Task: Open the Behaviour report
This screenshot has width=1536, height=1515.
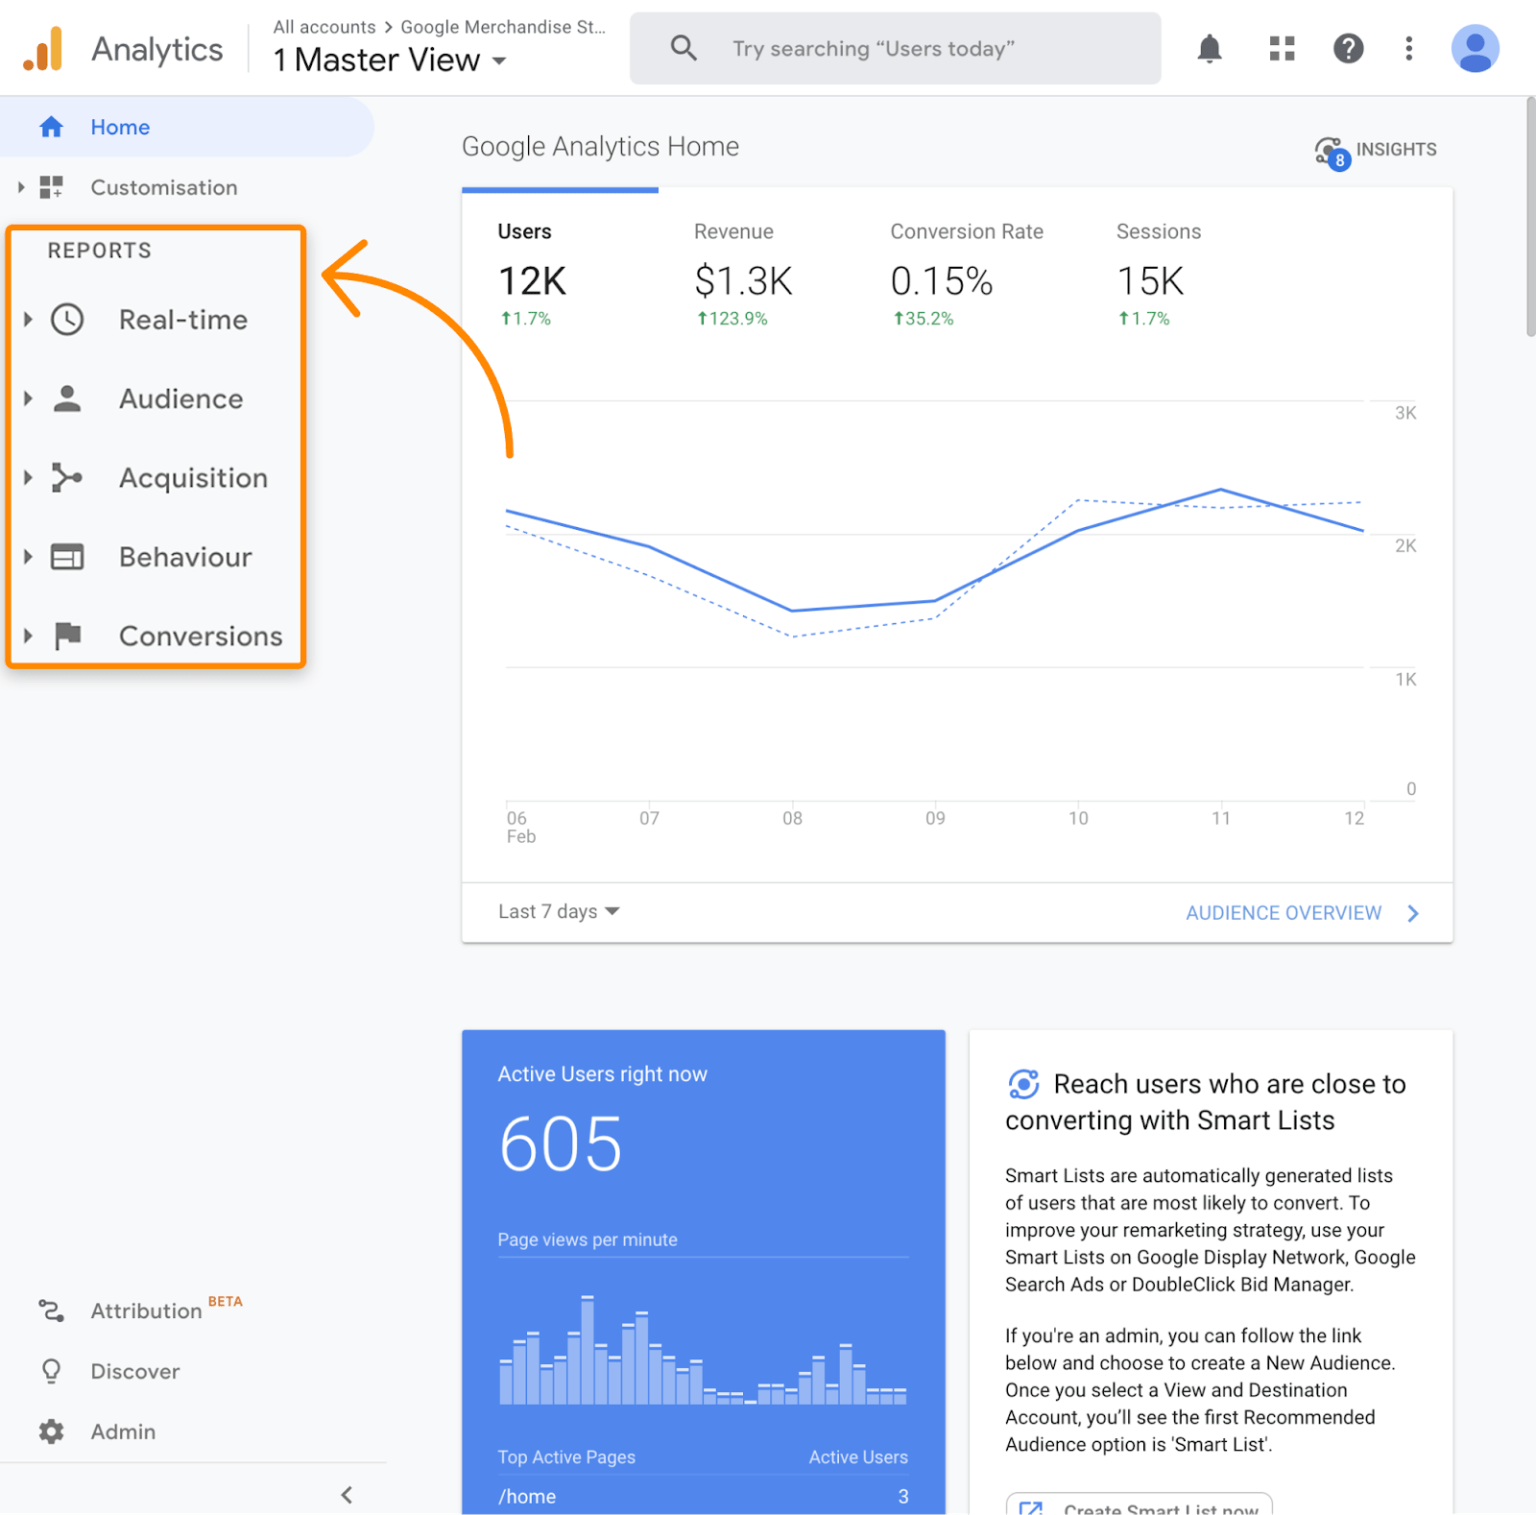Action: pos(185,557)
